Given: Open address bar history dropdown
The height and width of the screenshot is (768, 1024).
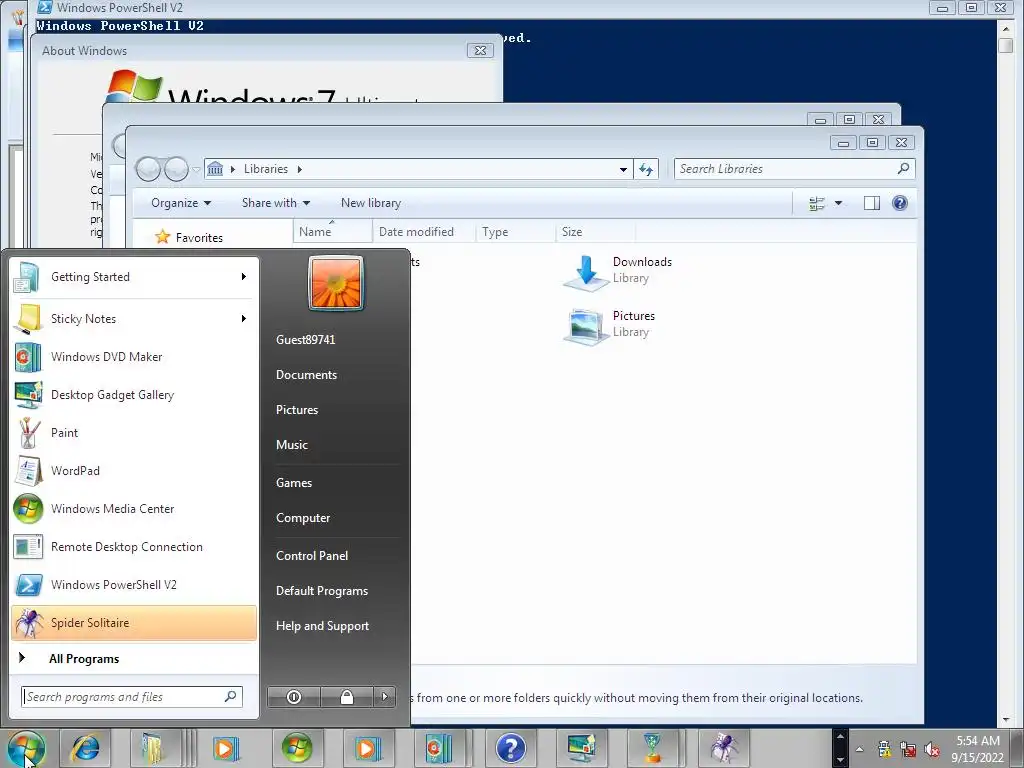Looking at the screenshot, I should click(x=624, y=169).
